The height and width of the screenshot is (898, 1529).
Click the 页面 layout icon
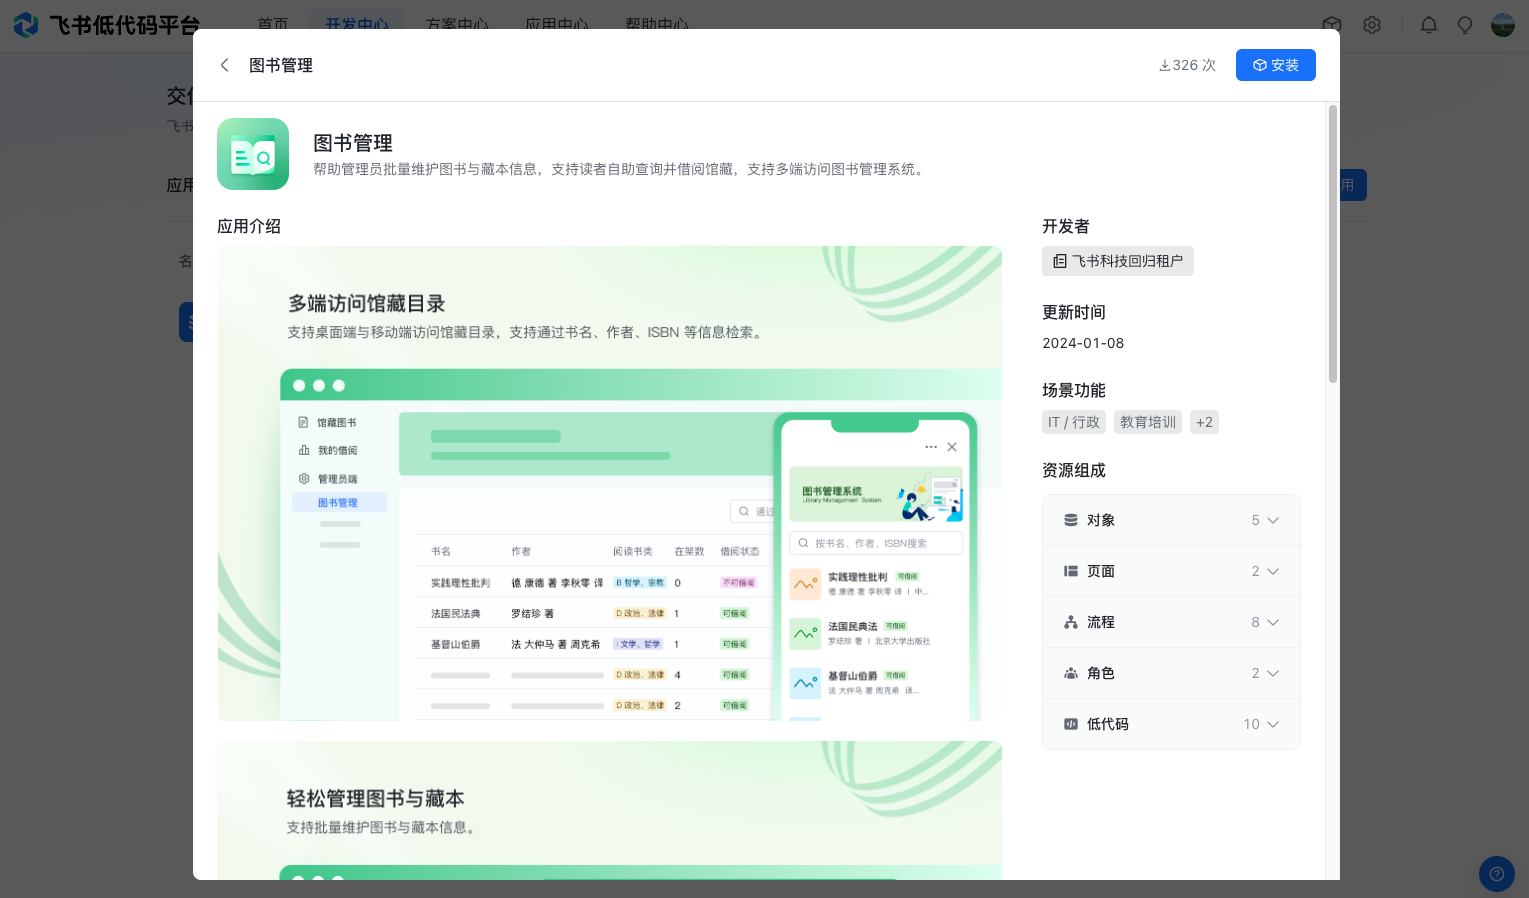(1070, 571)
